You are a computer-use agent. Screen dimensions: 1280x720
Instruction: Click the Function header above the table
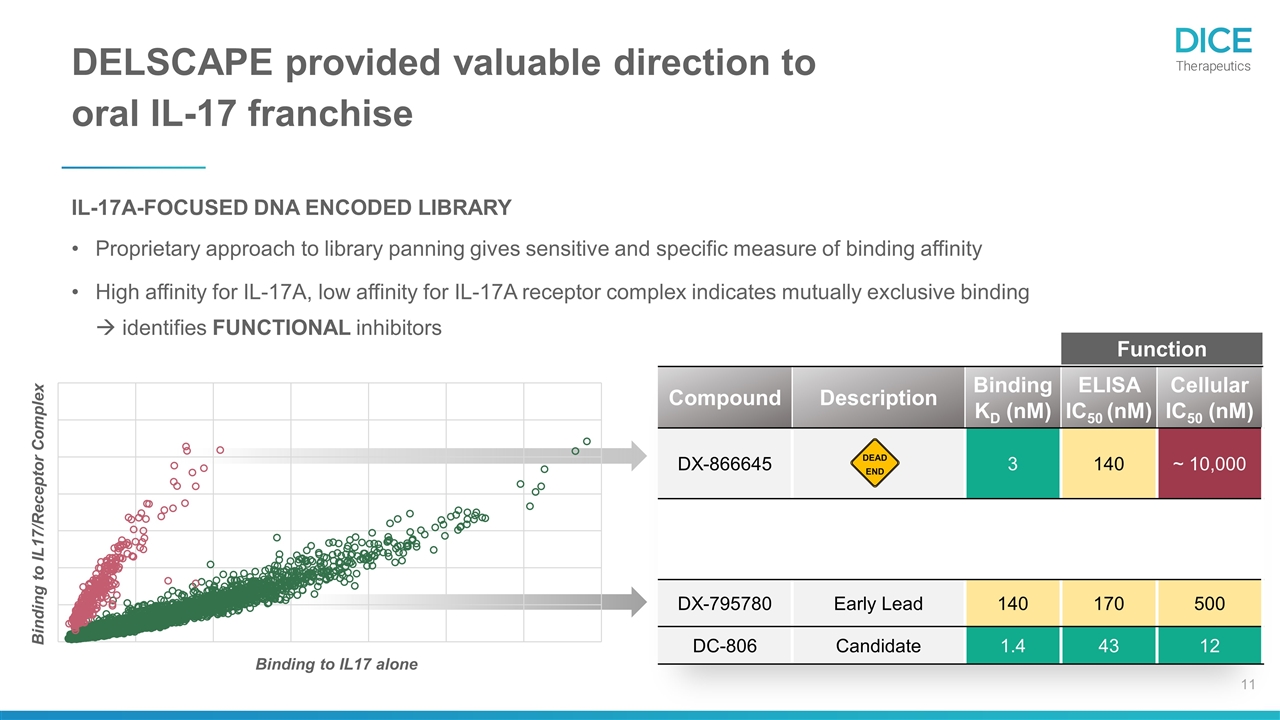pos(1161,349)
